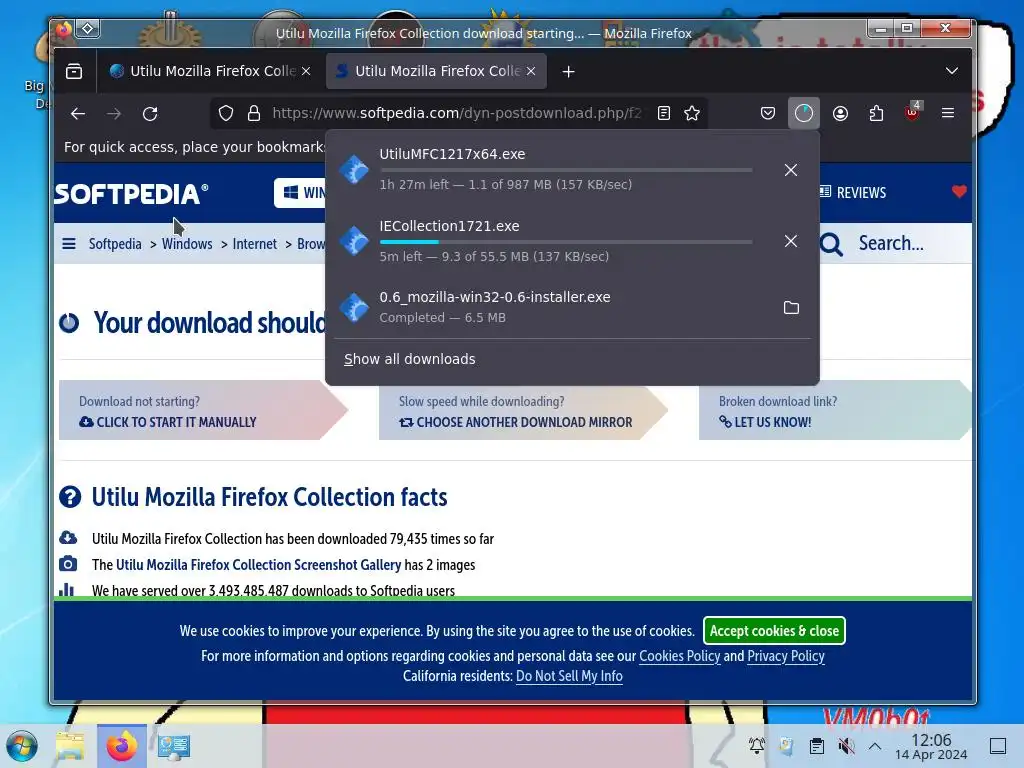This screenshot has height=768, width=1024.
Task: Close the active second tab
Action: click(x=531, y=71)
